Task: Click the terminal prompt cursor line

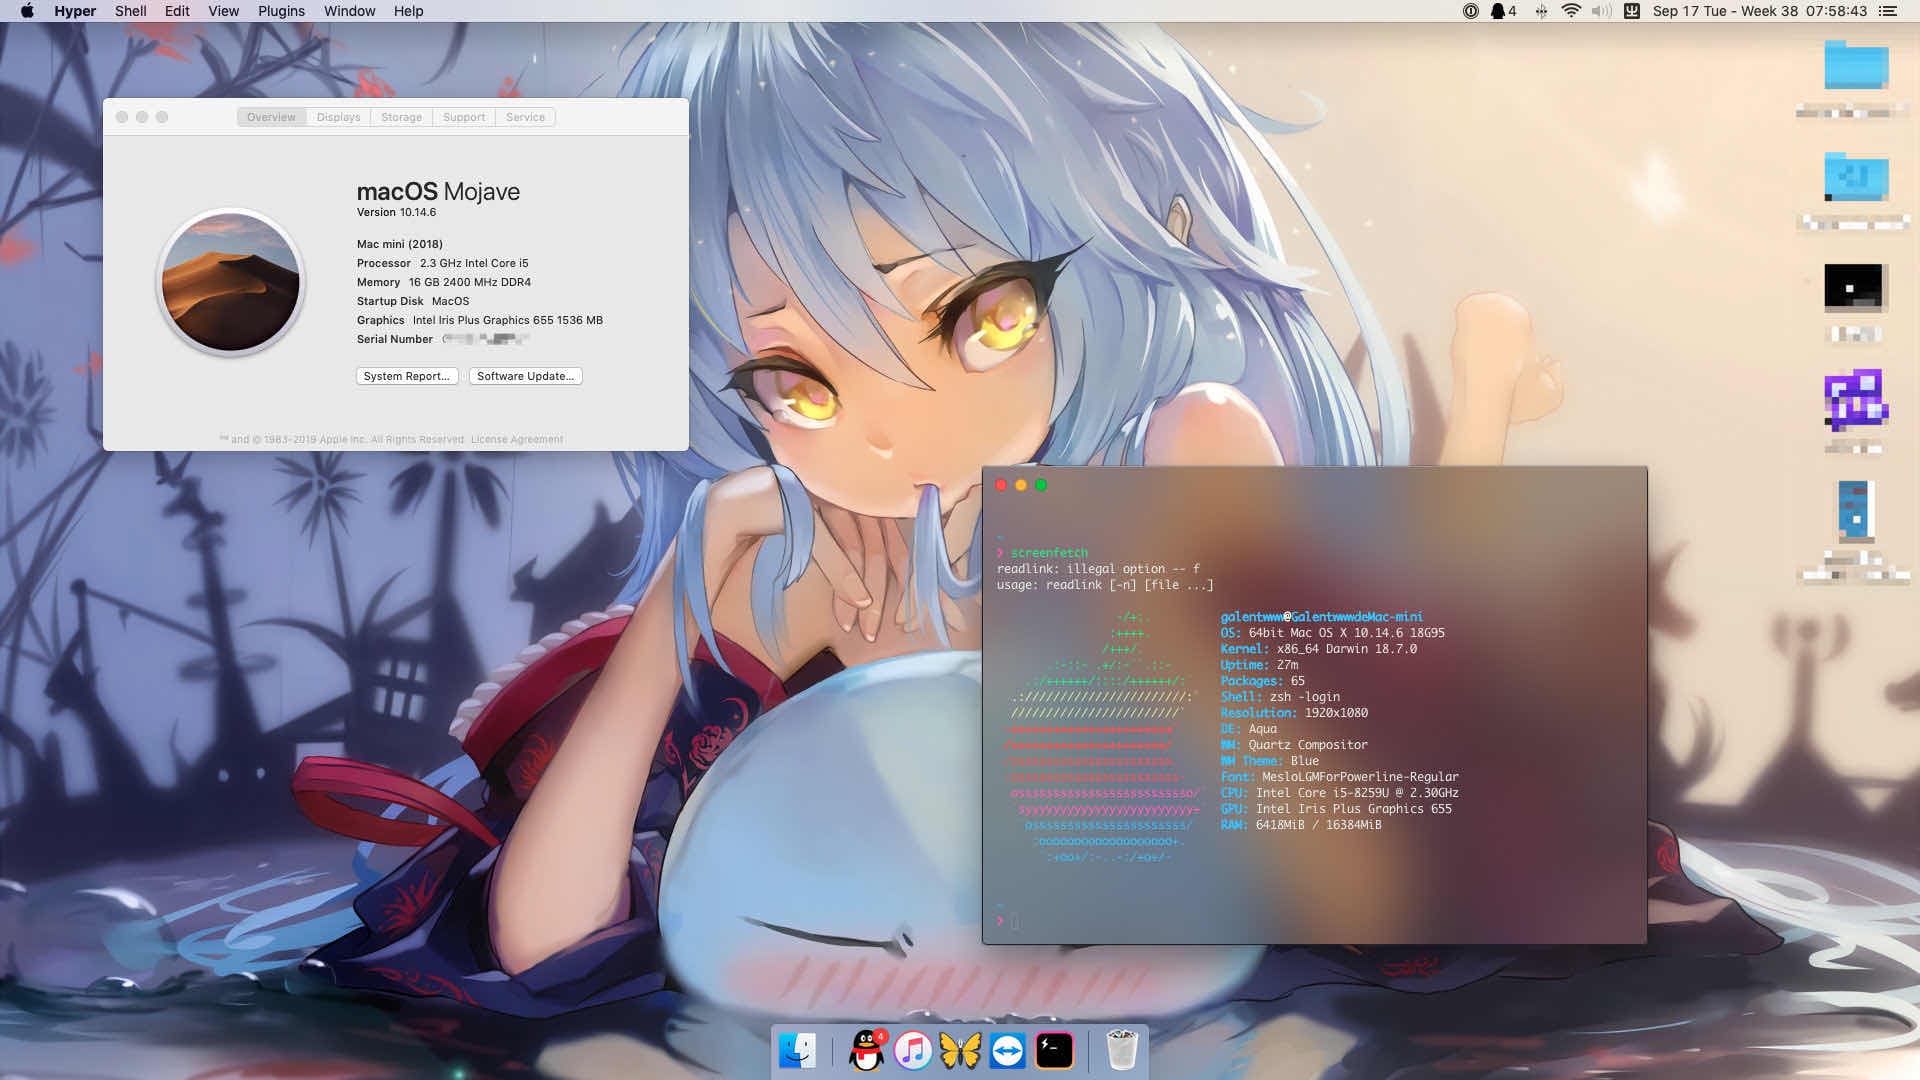Action: coord(1007,921)
